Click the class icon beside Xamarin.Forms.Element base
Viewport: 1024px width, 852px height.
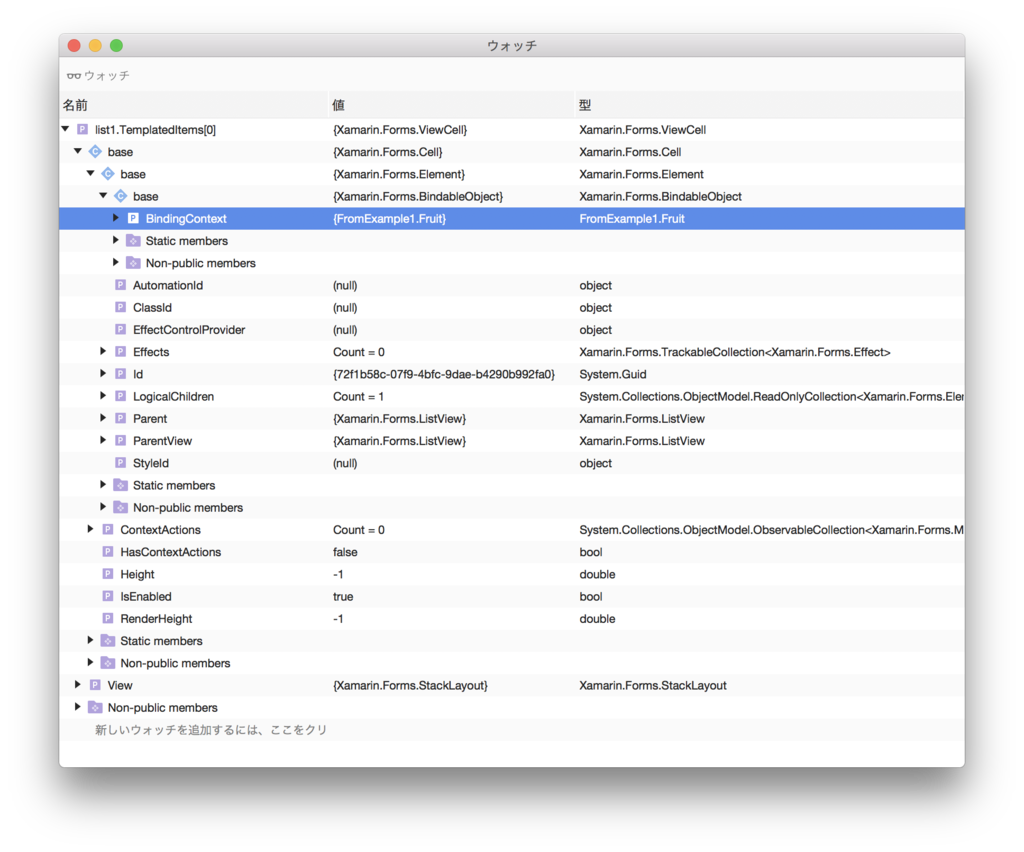click(108, 174)
